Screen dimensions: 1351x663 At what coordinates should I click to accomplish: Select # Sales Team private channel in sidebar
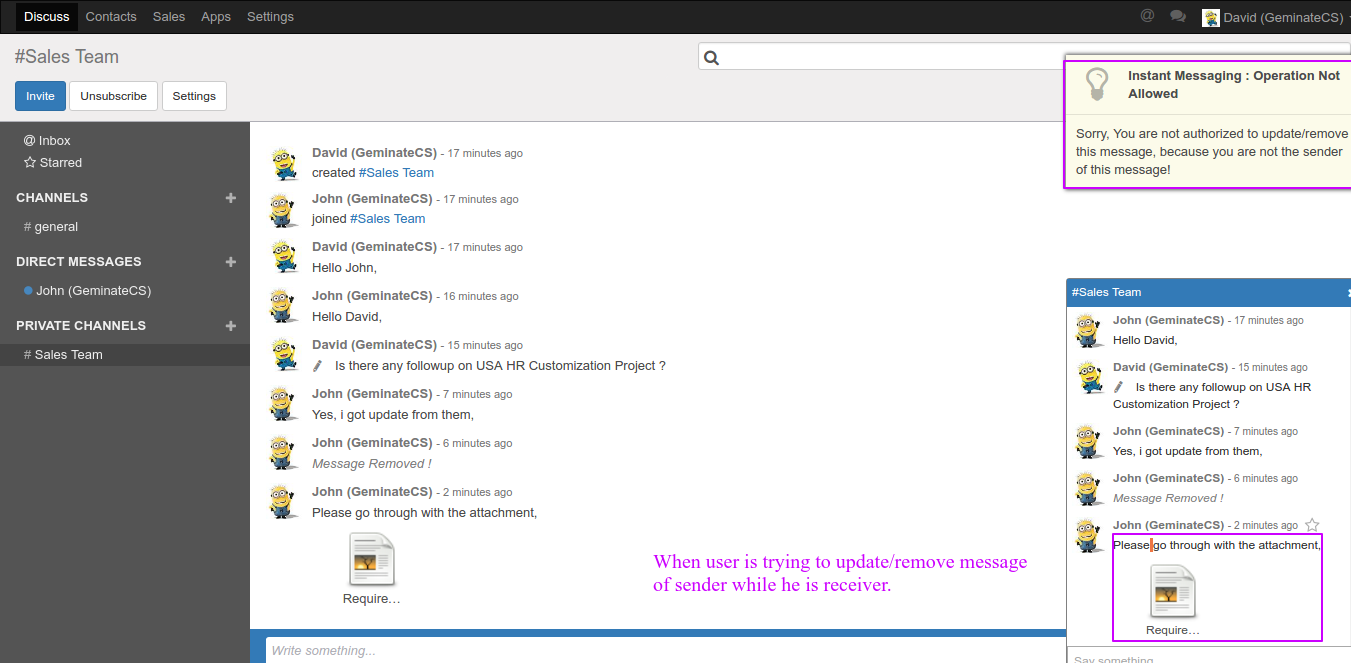click(125, 355)
